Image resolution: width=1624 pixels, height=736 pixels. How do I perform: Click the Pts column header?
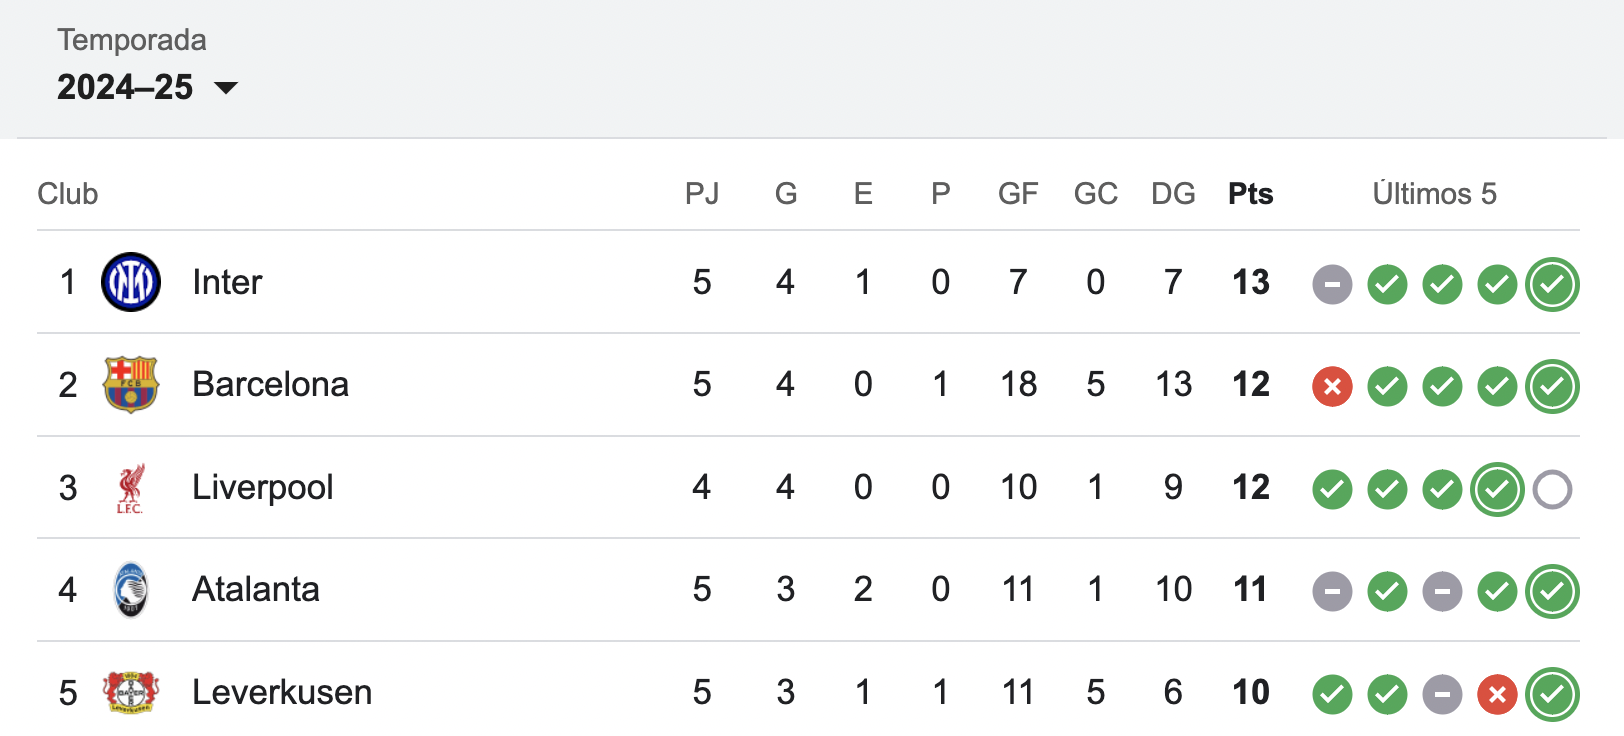coord(1250,193)
